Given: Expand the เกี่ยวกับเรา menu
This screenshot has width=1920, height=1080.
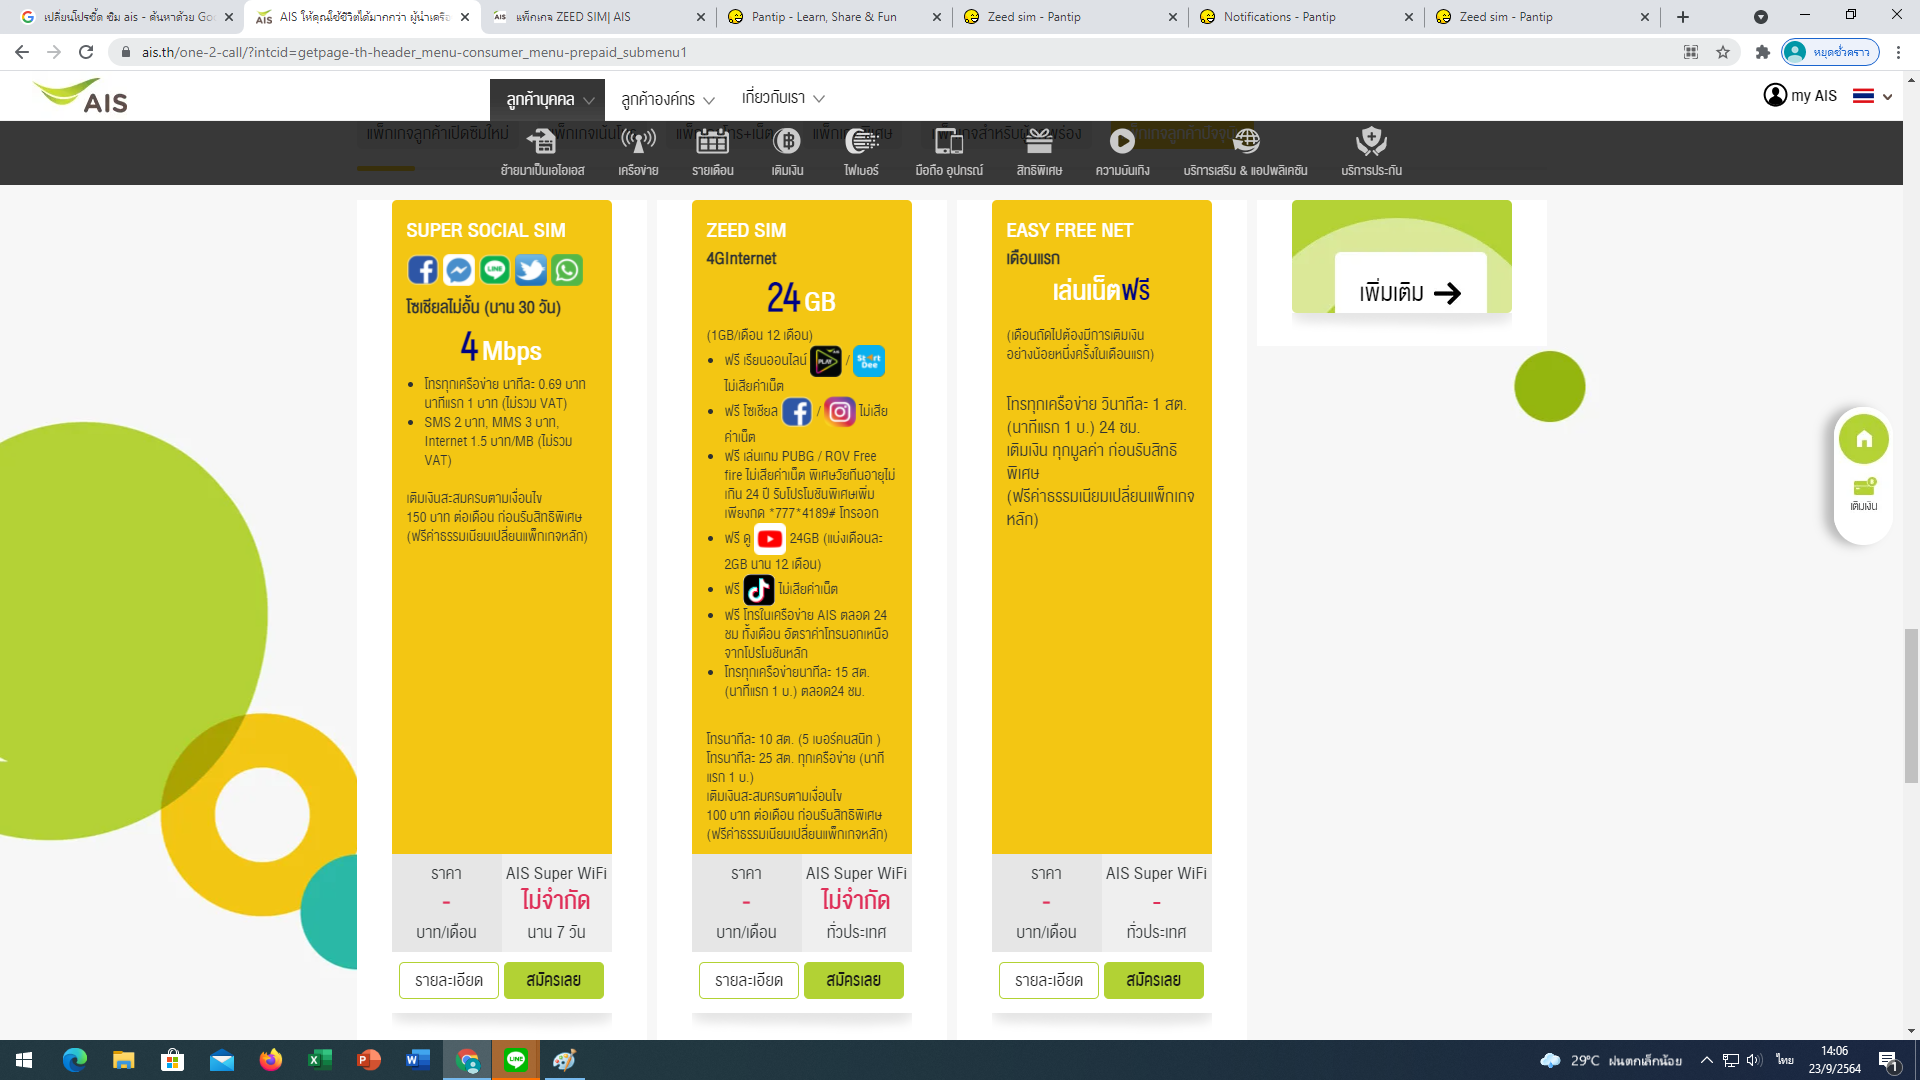Looking at the screenshot, I should (x=783, y=98).
